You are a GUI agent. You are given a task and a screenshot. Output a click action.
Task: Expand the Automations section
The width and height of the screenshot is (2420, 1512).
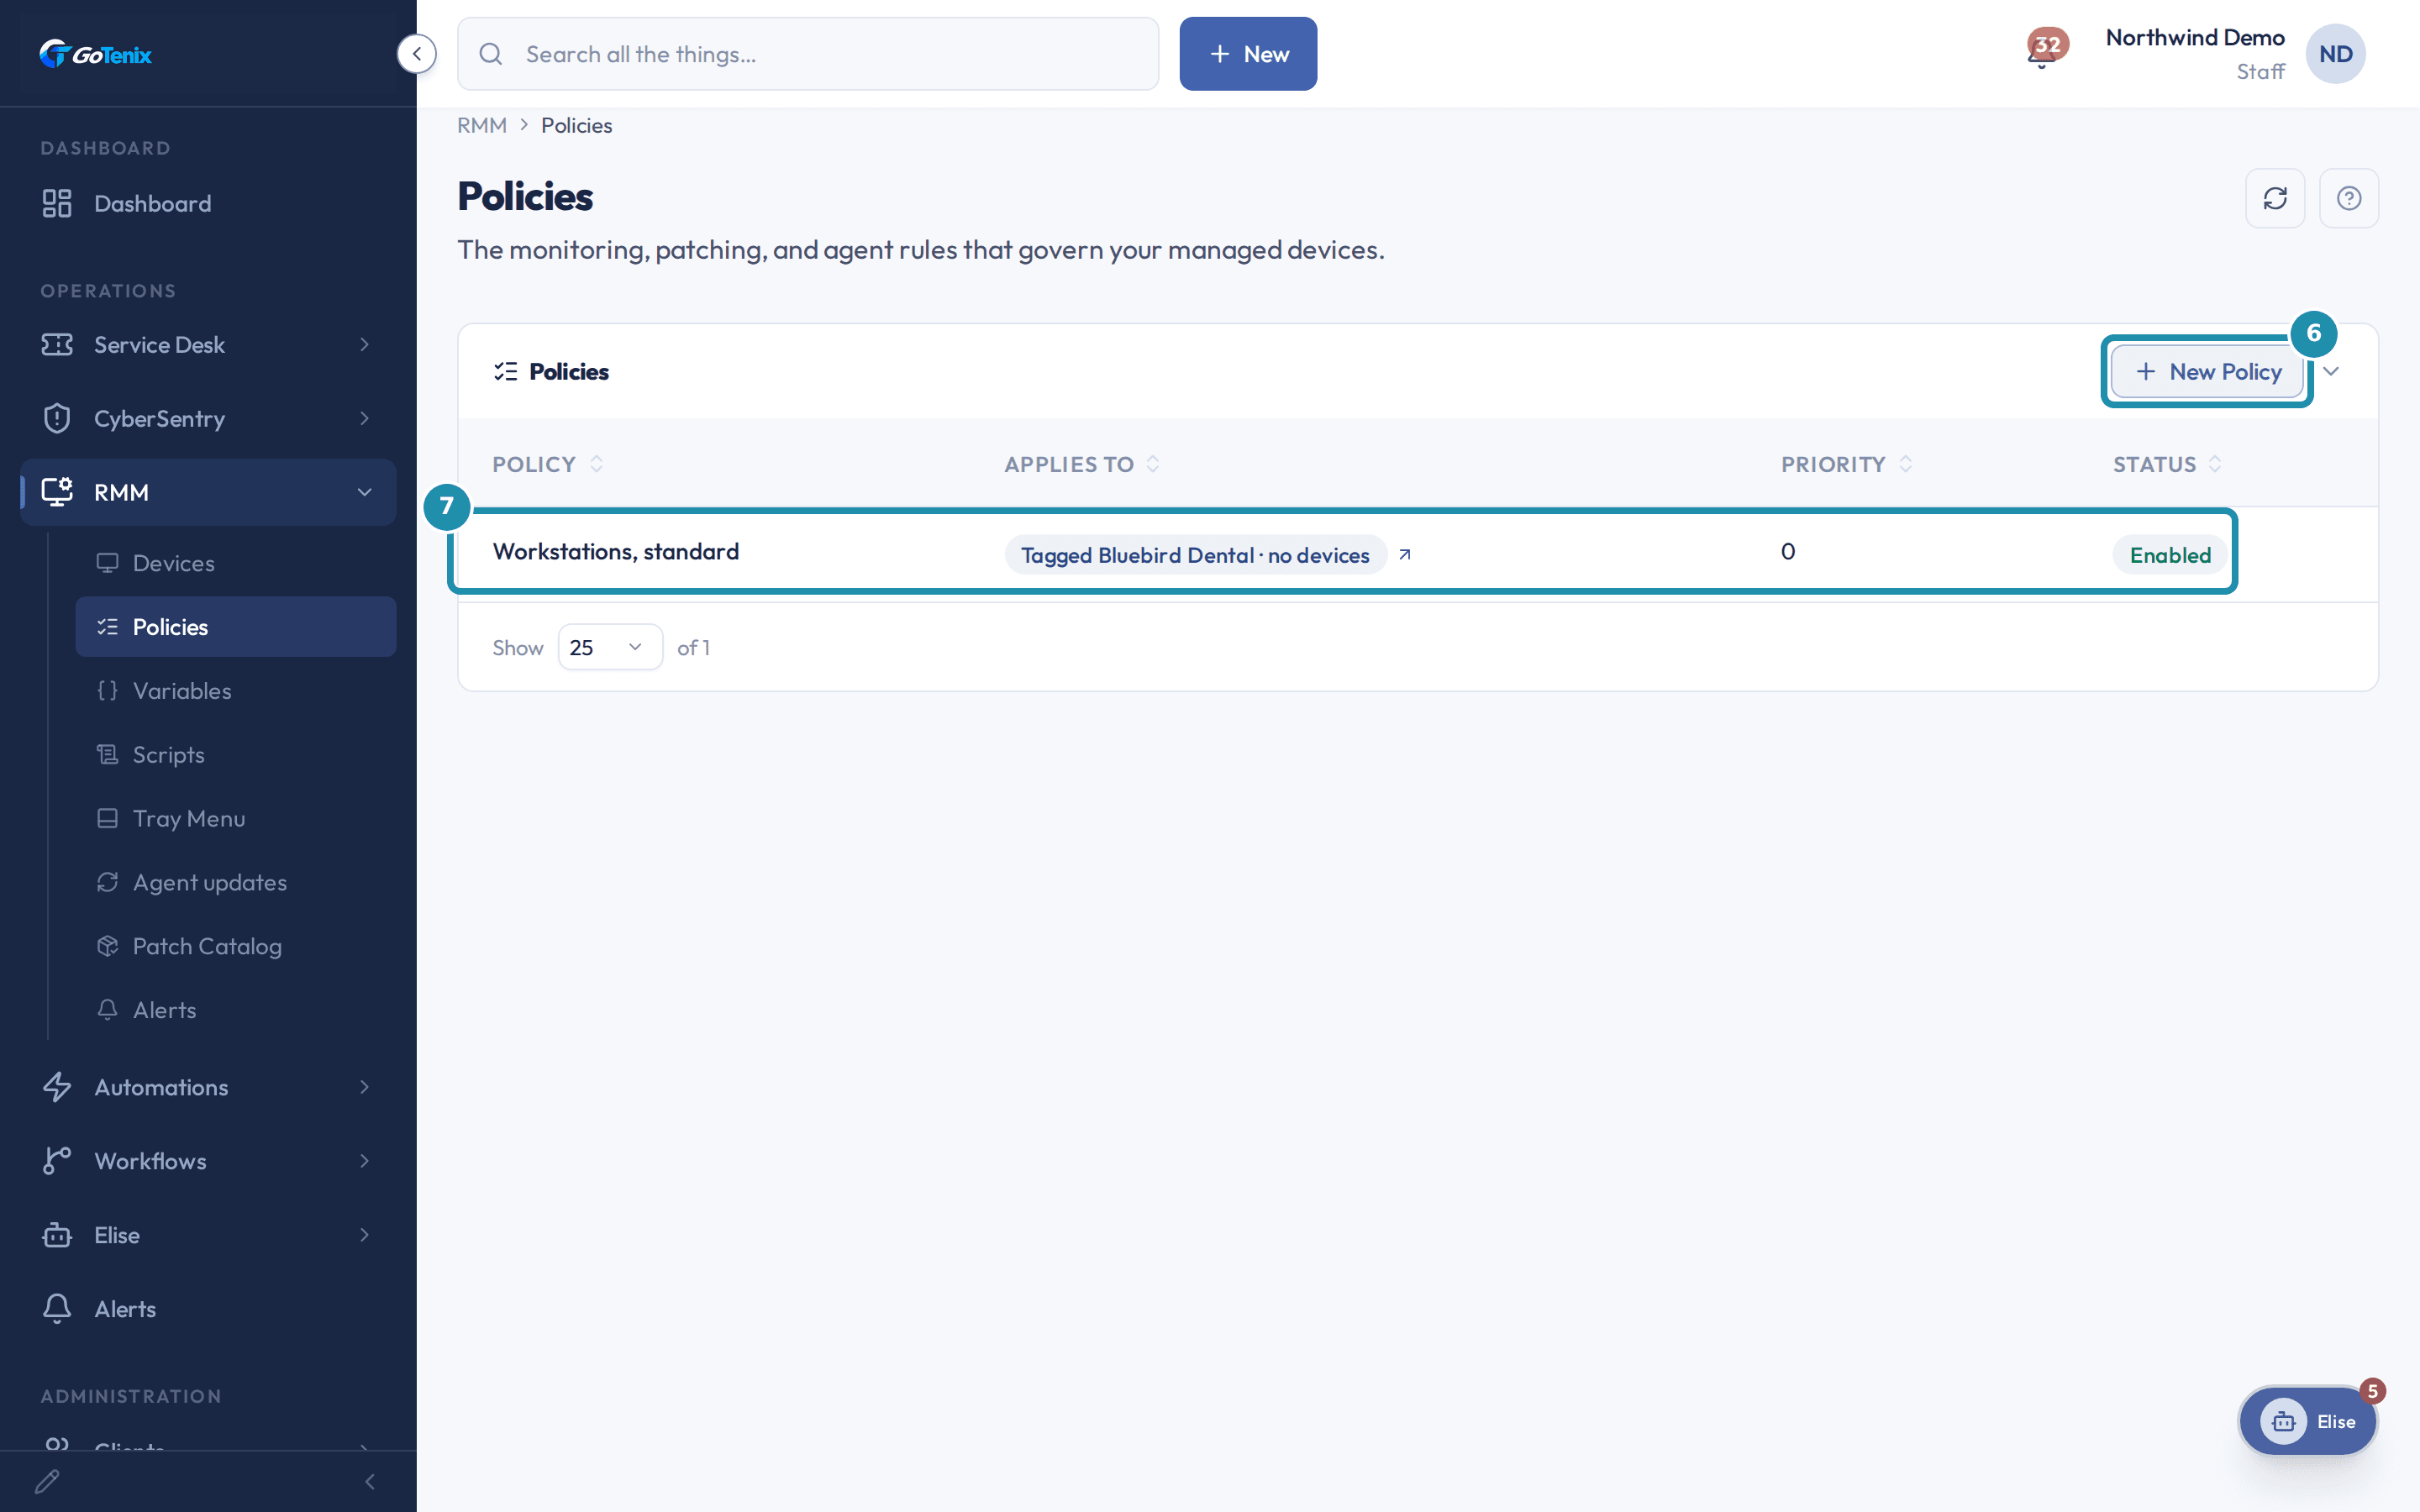pos(208,1087)
